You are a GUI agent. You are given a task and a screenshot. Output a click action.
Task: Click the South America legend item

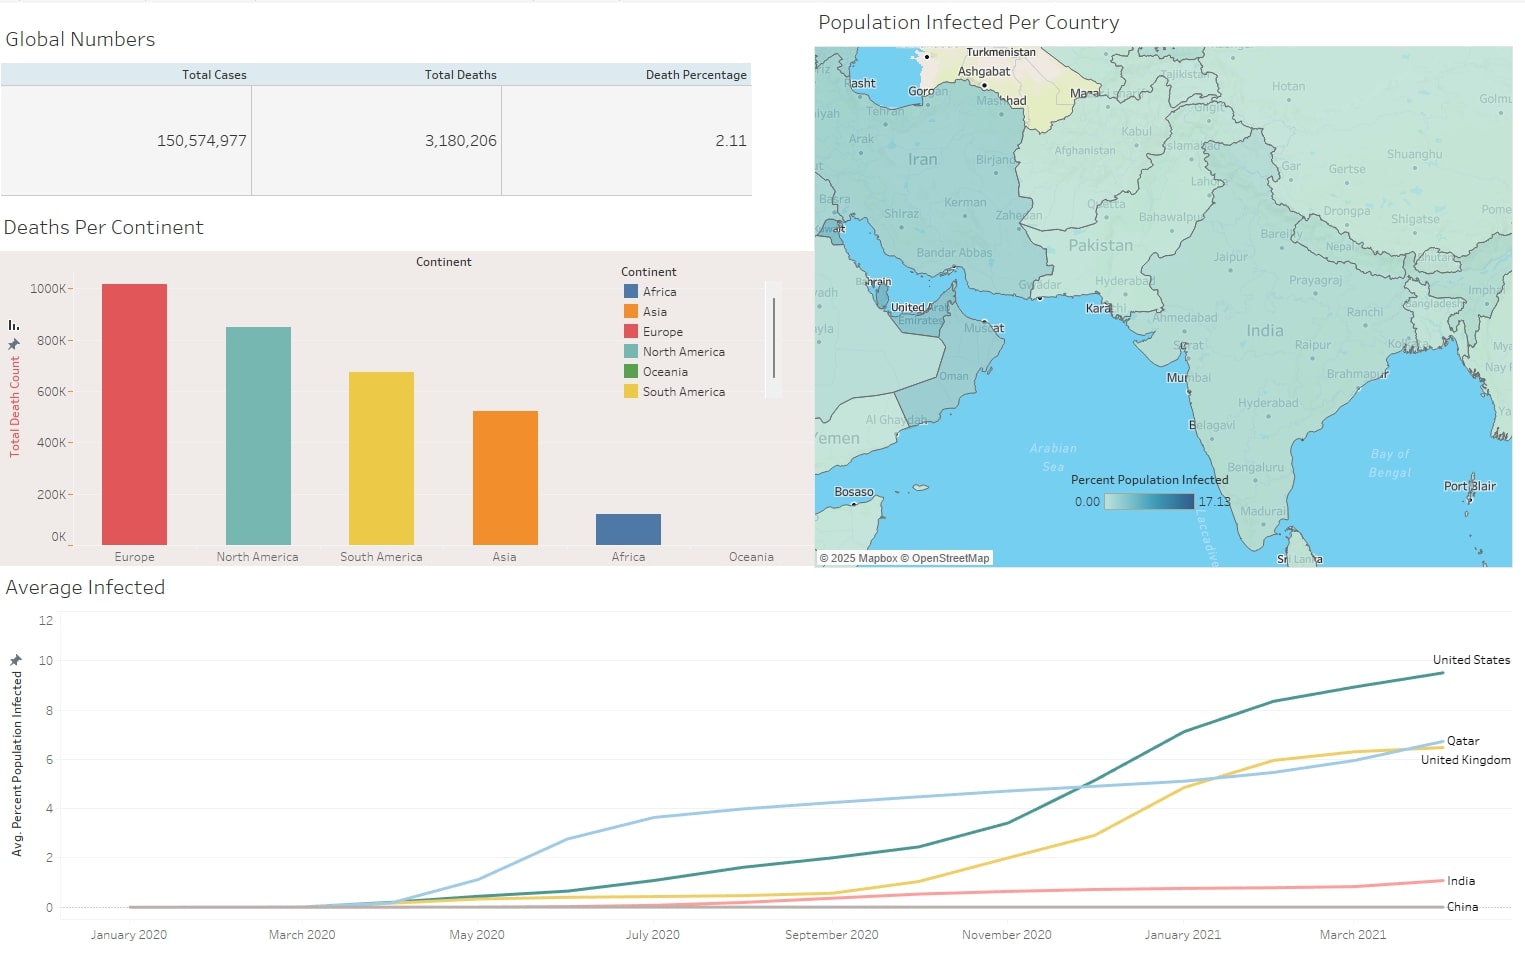coord(683,392)
